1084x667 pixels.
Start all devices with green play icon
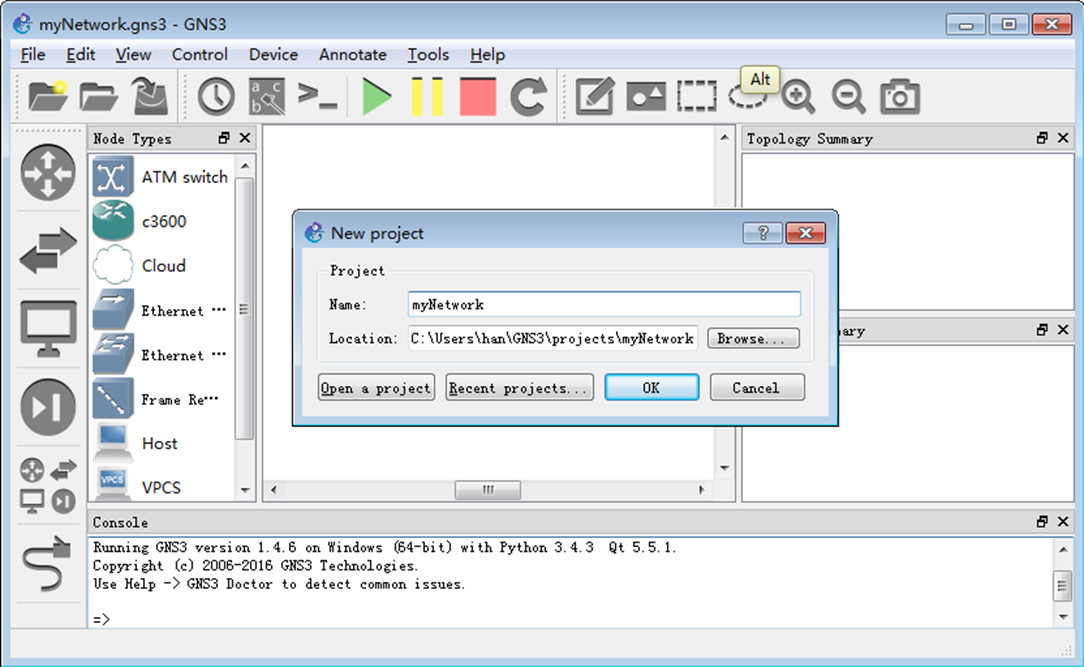(377, 97)
